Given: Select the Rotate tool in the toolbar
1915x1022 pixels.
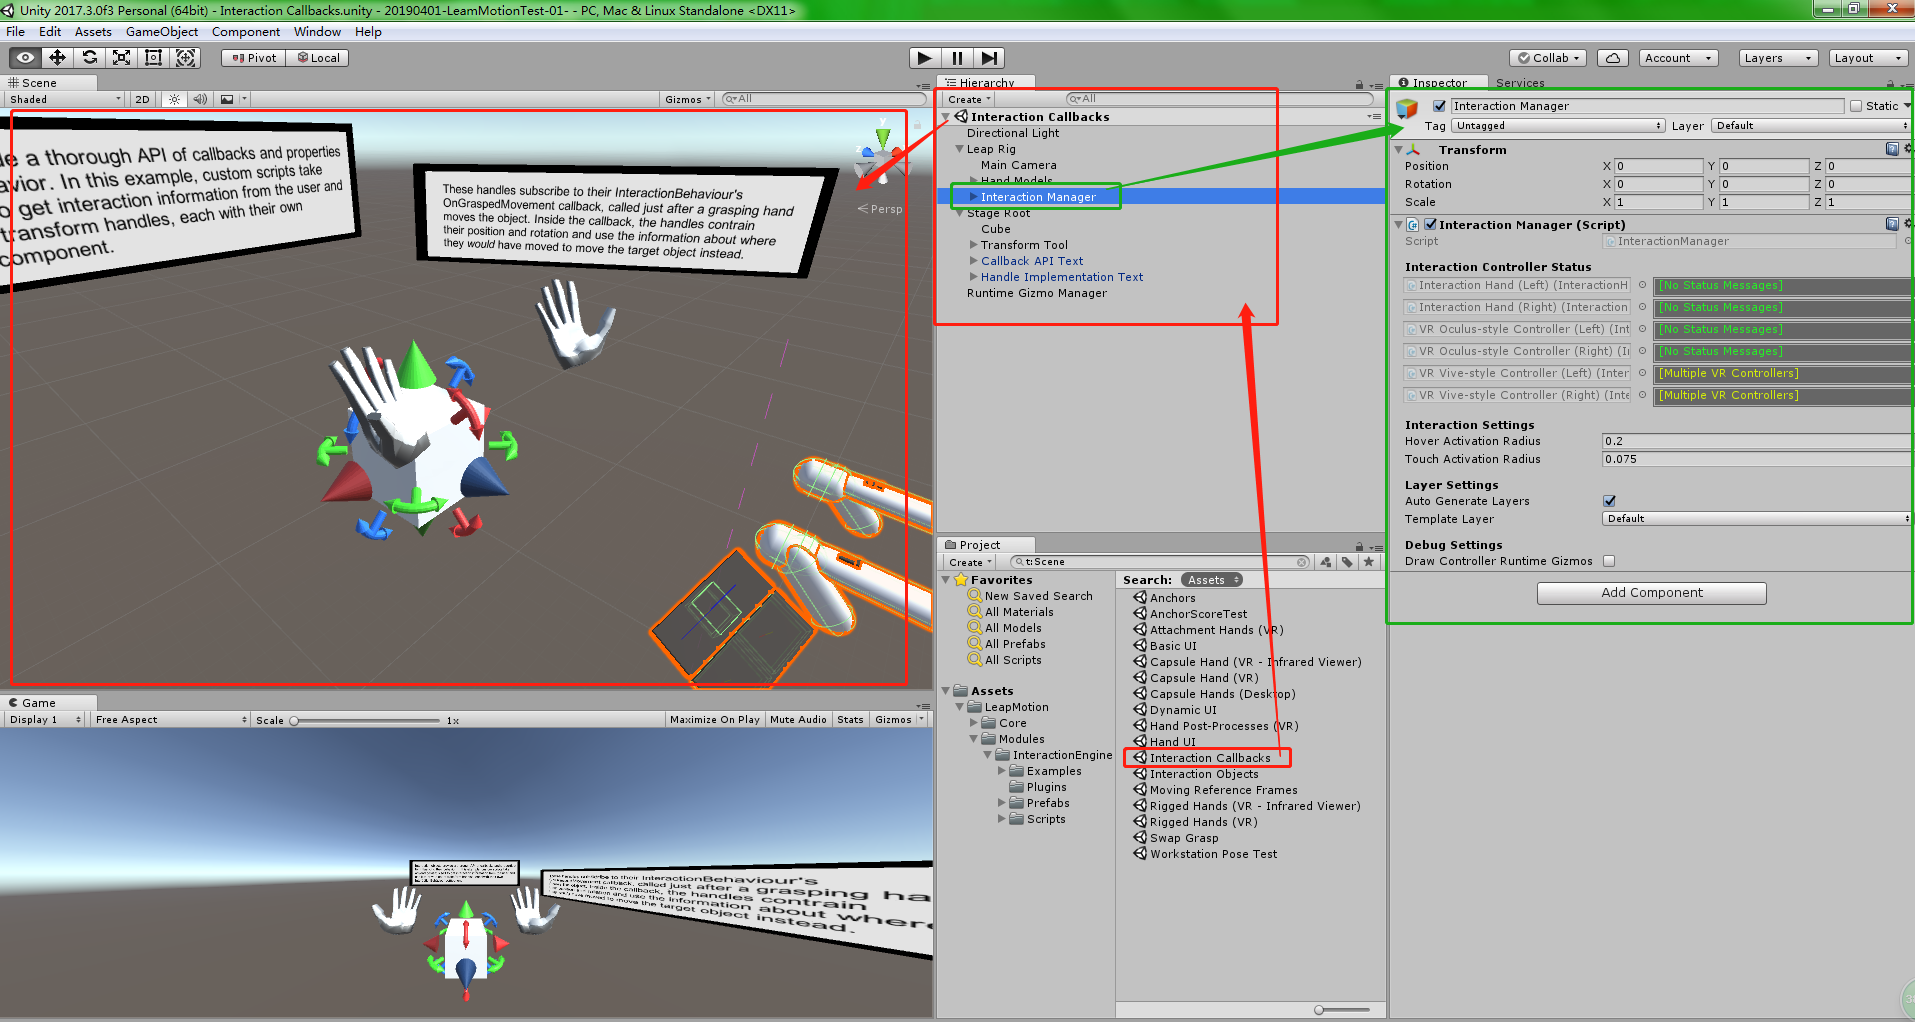Looking at the screenshot, I should pyautogui.click(x=89, y=57).
